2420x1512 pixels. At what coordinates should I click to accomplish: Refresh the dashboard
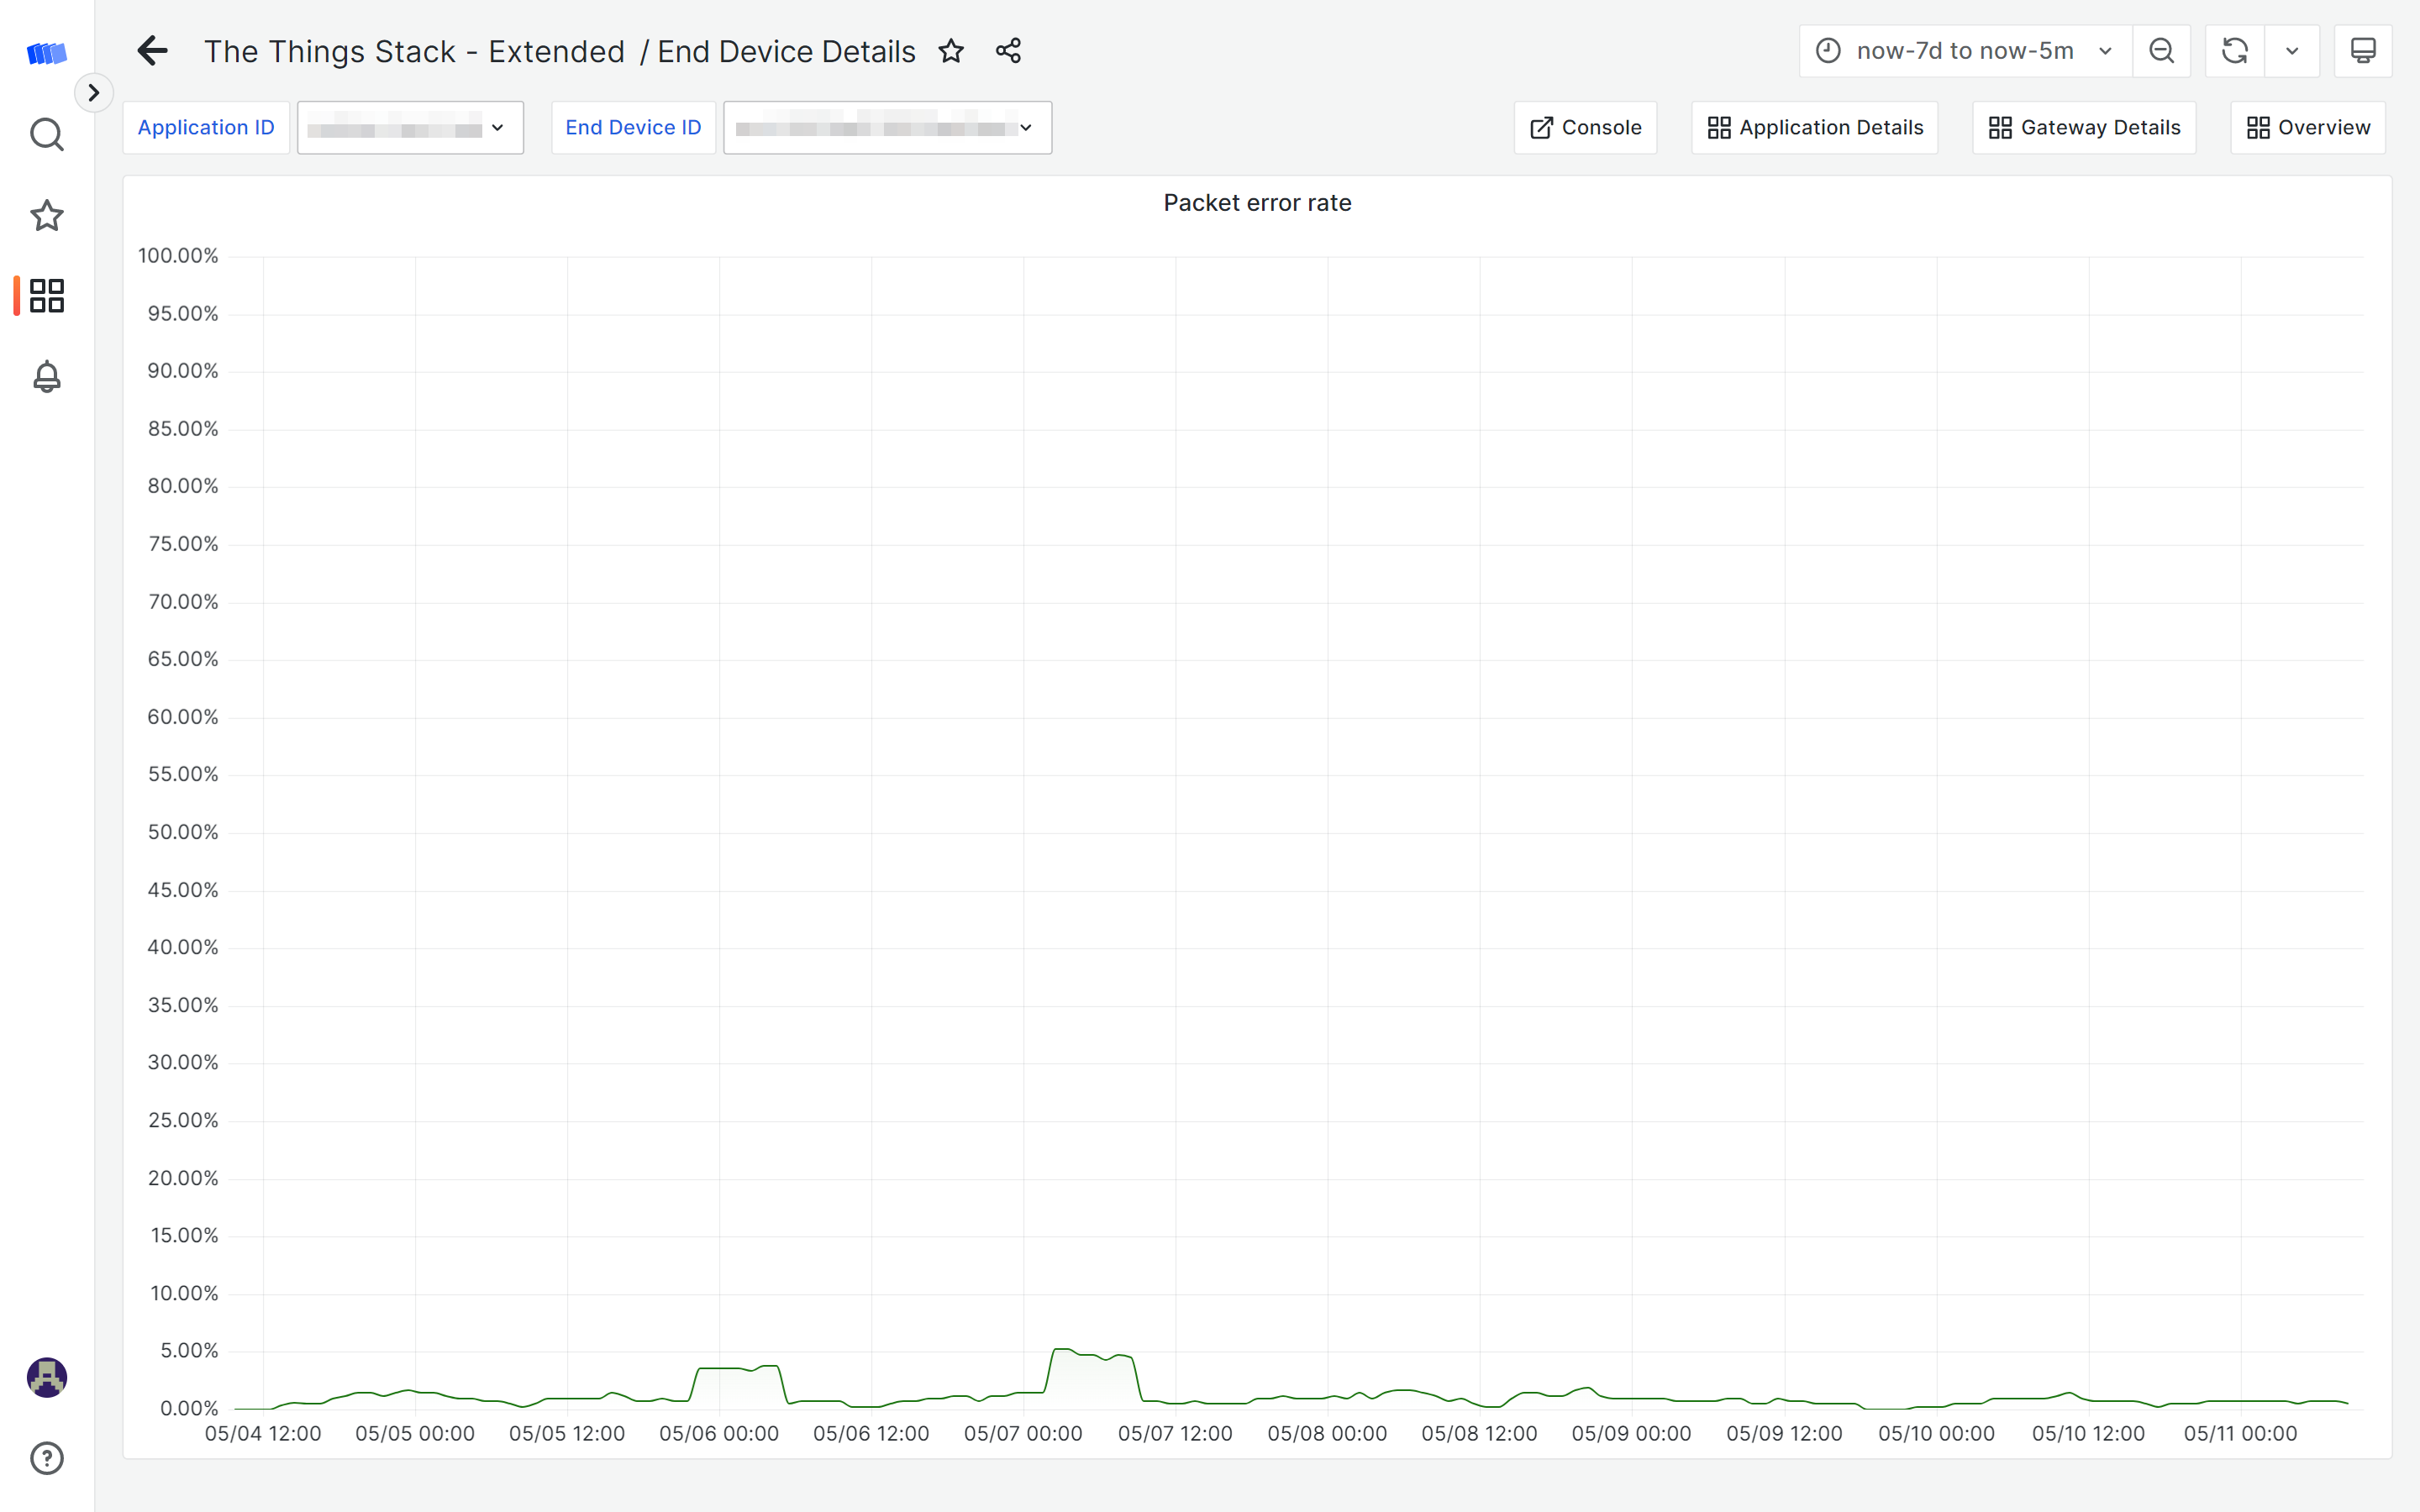click(x=2234, y=51)
